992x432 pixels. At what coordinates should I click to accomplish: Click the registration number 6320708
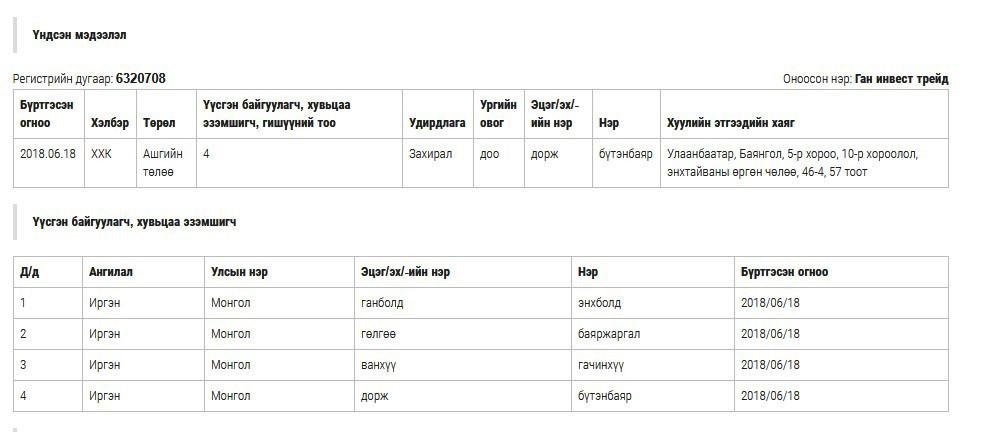[140, 78]
